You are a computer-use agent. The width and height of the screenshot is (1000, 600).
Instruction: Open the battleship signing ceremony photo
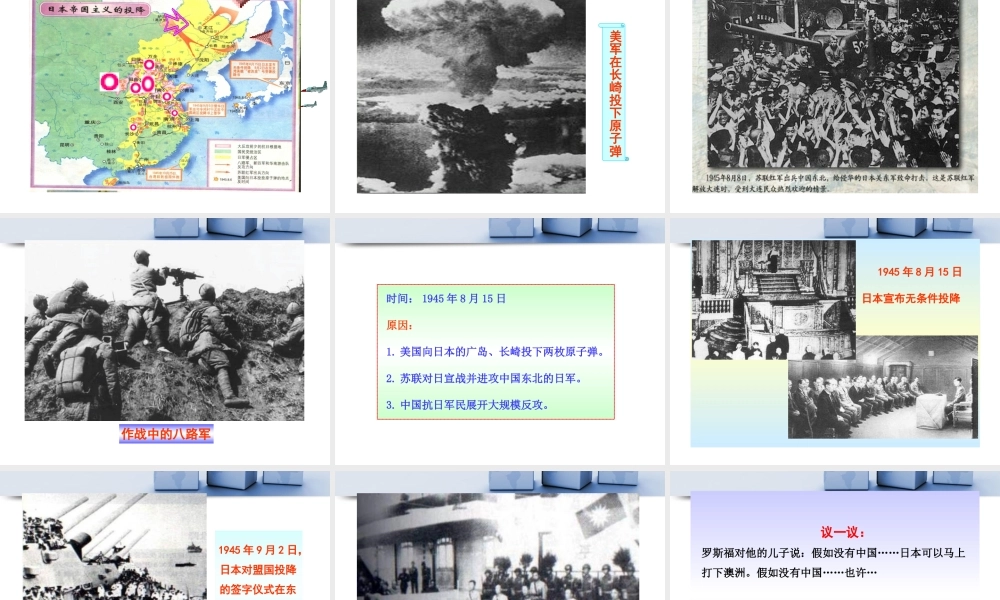coord(114,546)
